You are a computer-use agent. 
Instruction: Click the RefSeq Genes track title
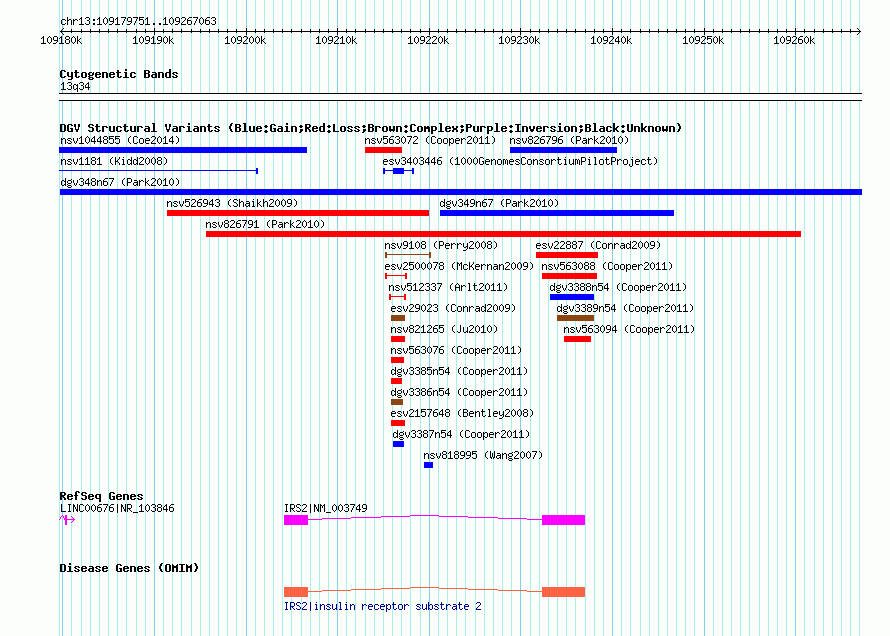101,496
